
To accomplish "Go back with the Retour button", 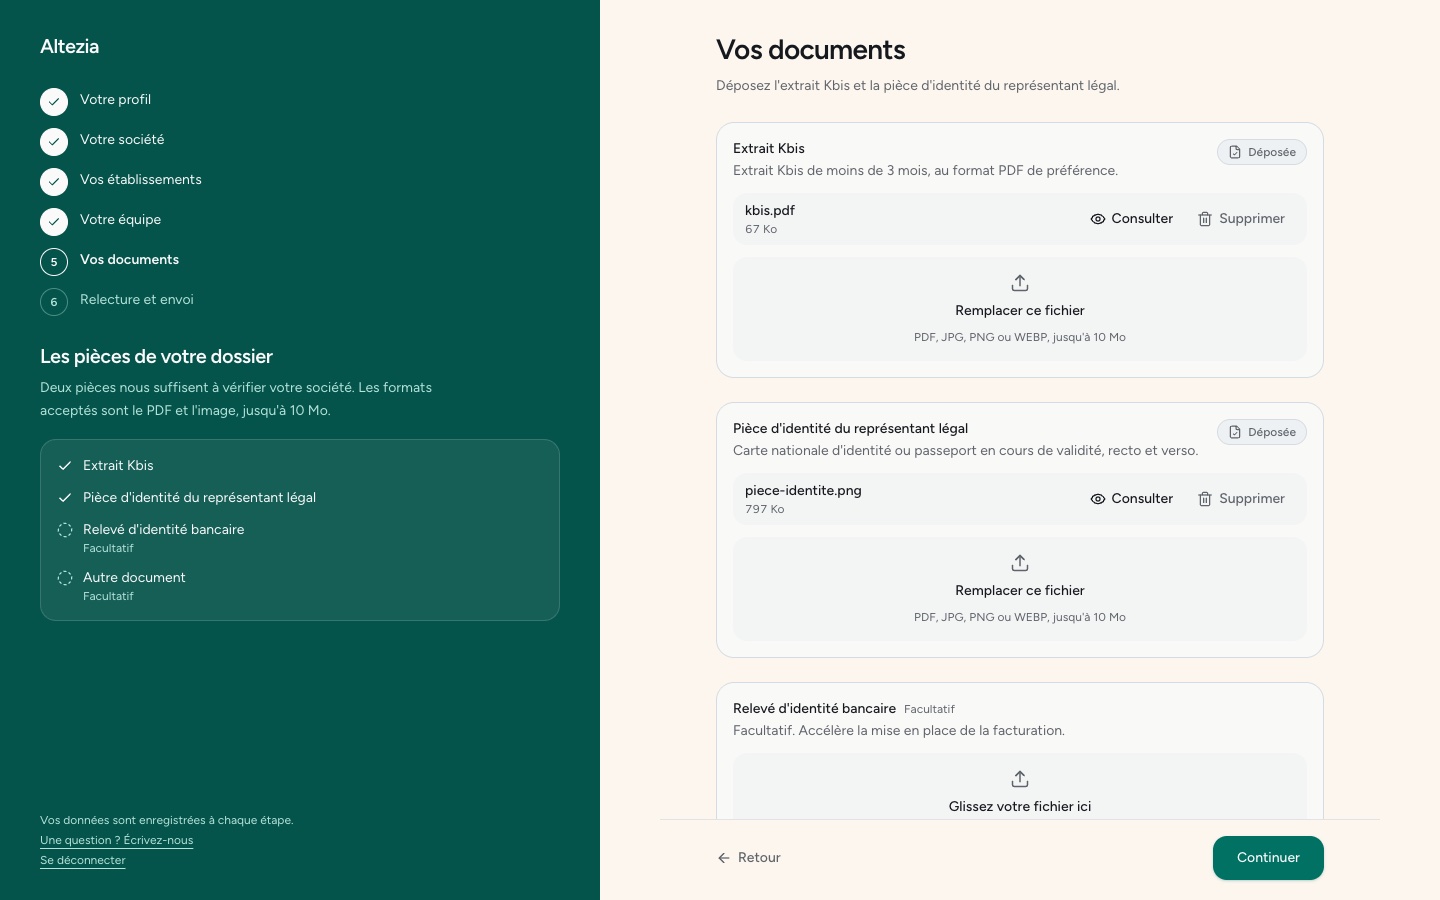I will tap(749, 858).
